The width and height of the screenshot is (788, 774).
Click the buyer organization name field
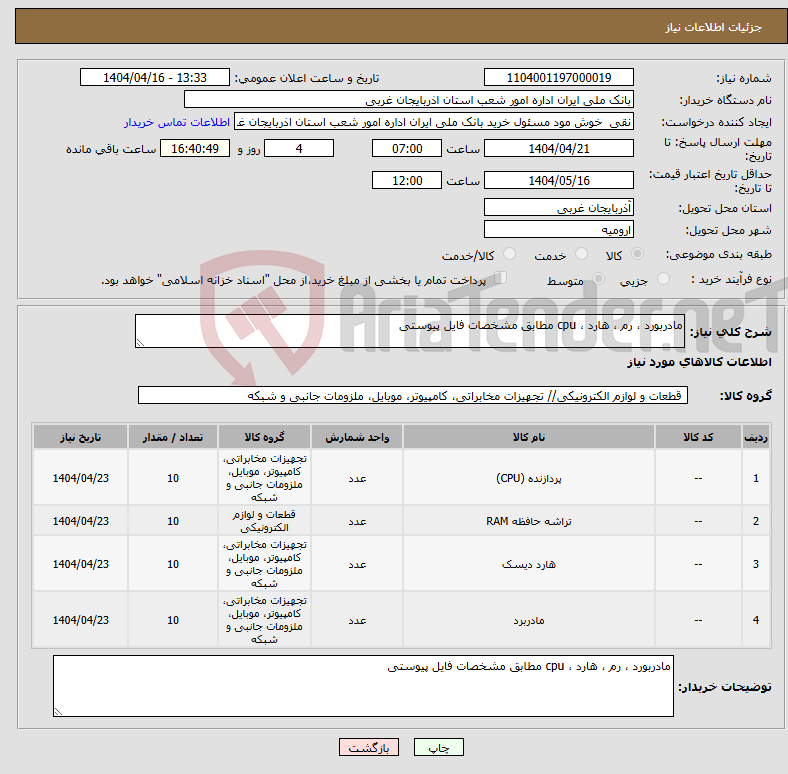(409, 100)
